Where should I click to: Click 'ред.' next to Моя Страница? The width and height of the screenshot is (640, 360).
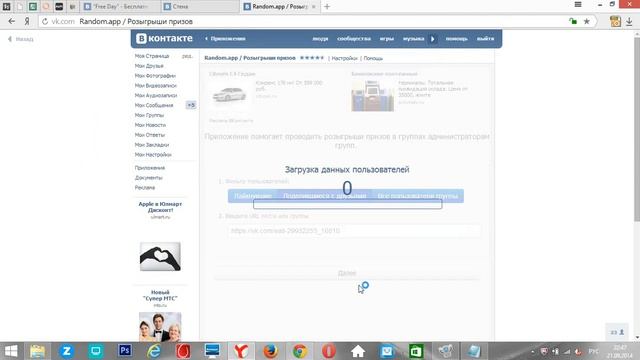coord(187,56)
